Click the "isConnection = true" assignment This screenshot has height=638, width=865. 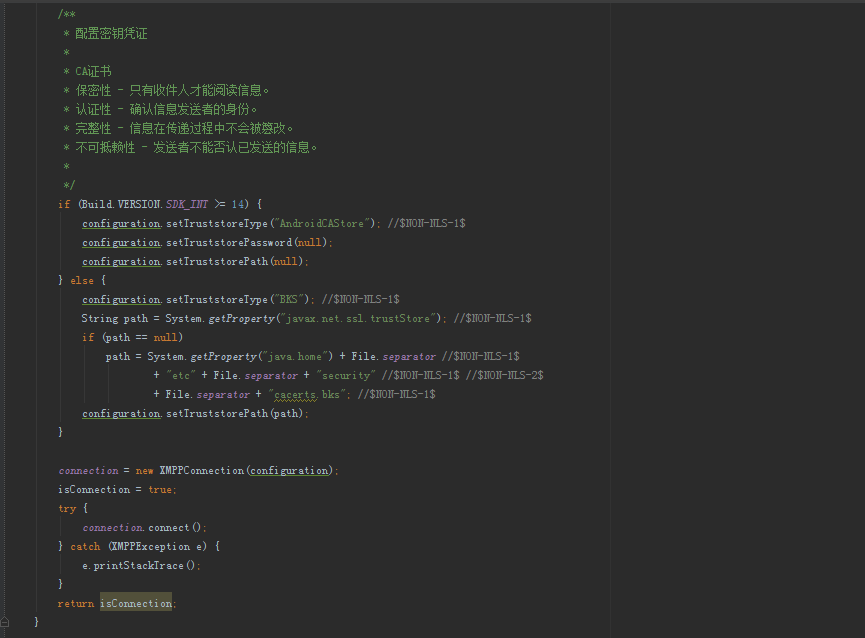(x=115, y=490)
